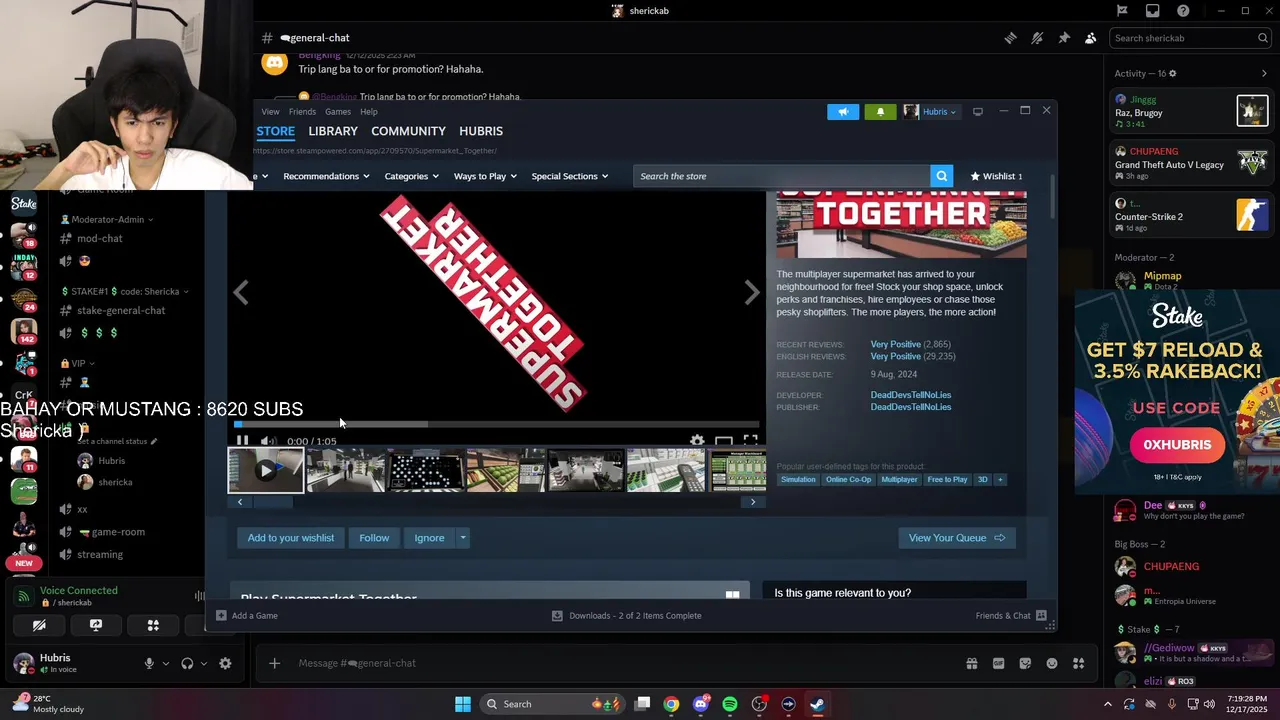Expand Ignore button dropdown arrow

pyautogui.click(x=462, y=538)
